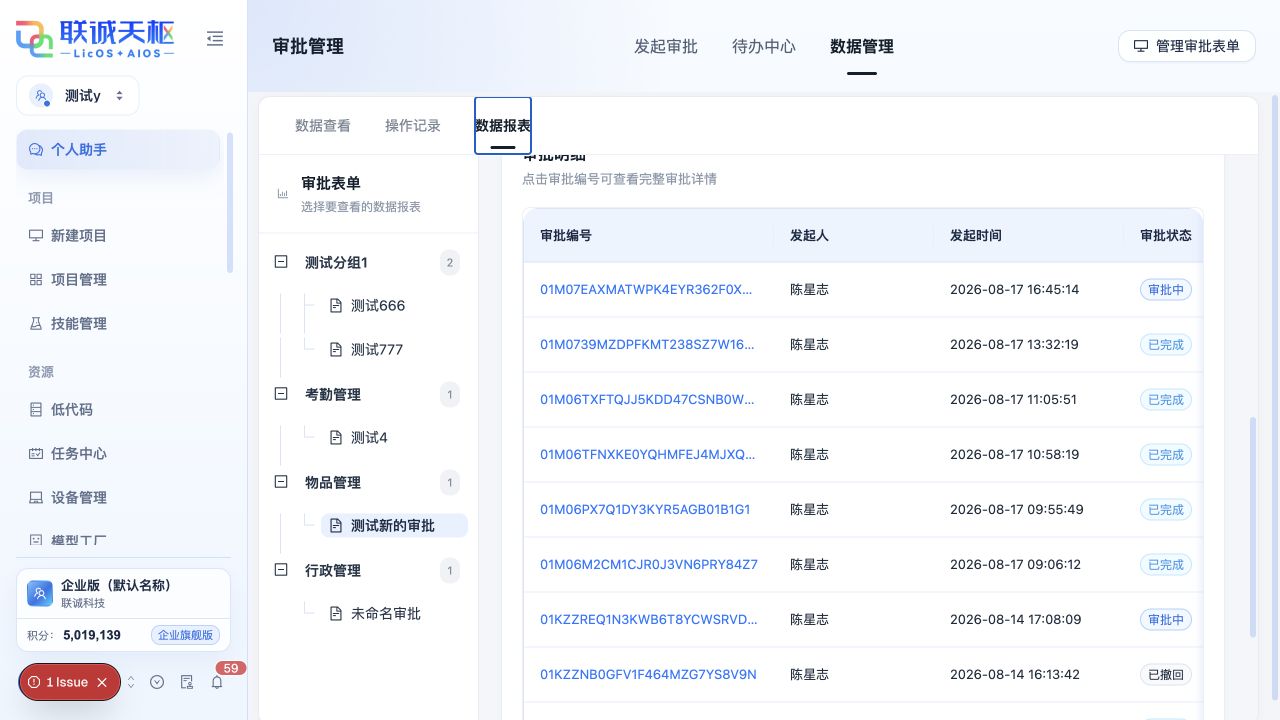Viewport: 1280px width, 720px height.
Task: Select the 数据报表 sub-tab
Action: click(503, 126)
